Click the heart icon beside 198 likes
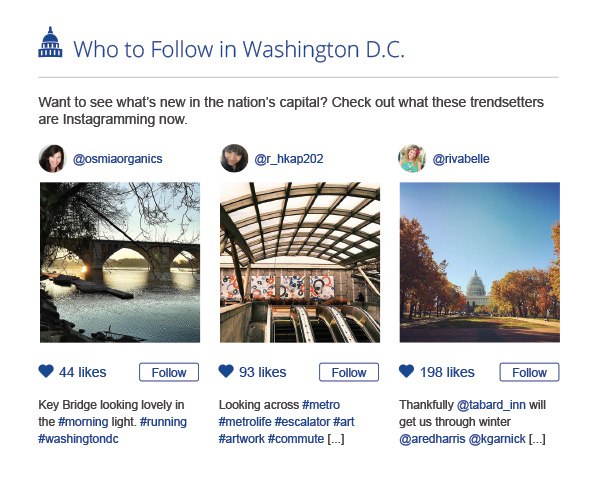The height and width of the screenshot is (484, 600). coord(406,372)
